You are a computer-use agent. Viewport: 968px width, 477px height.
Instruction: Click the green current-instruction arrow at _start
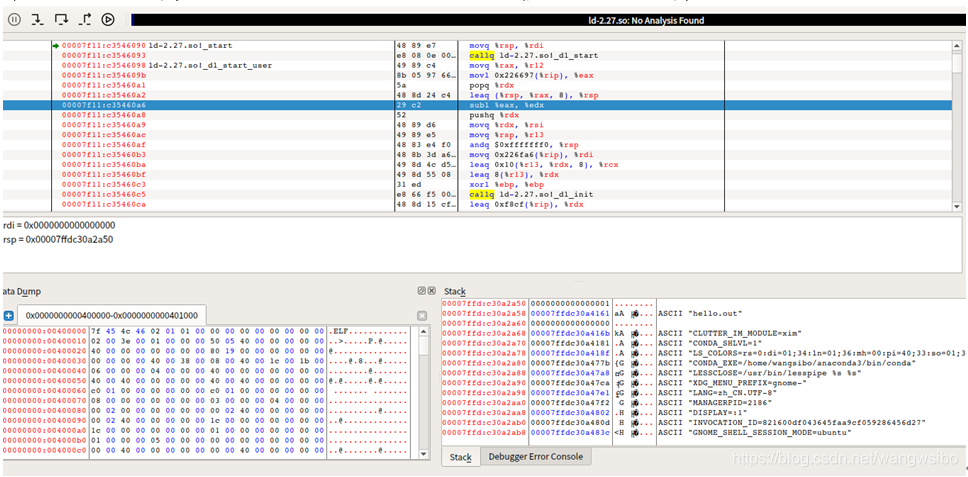[x=56, y=46]
